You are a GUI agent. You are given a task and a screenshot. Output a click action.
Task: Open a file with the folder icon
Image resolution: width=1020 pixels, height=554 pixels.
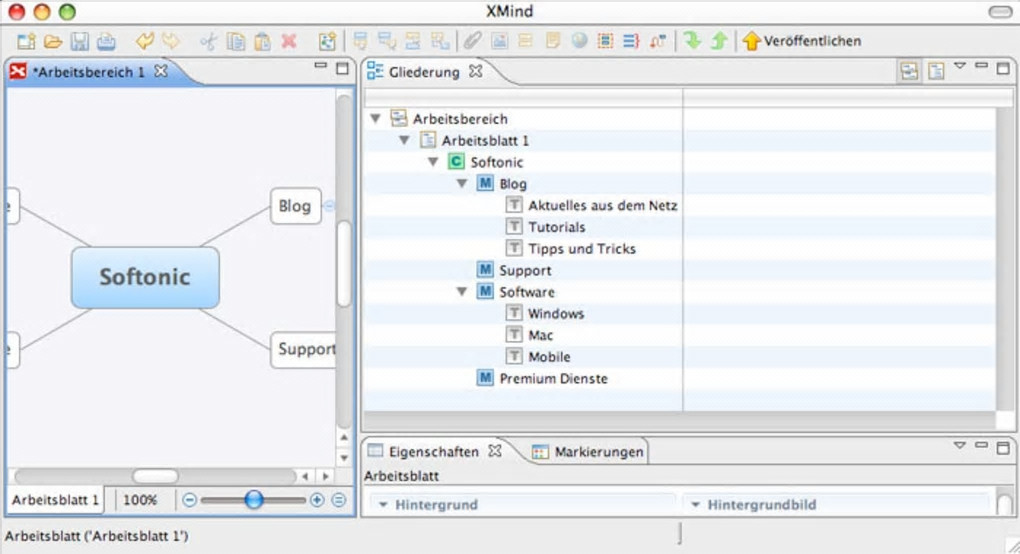(53, 42)
